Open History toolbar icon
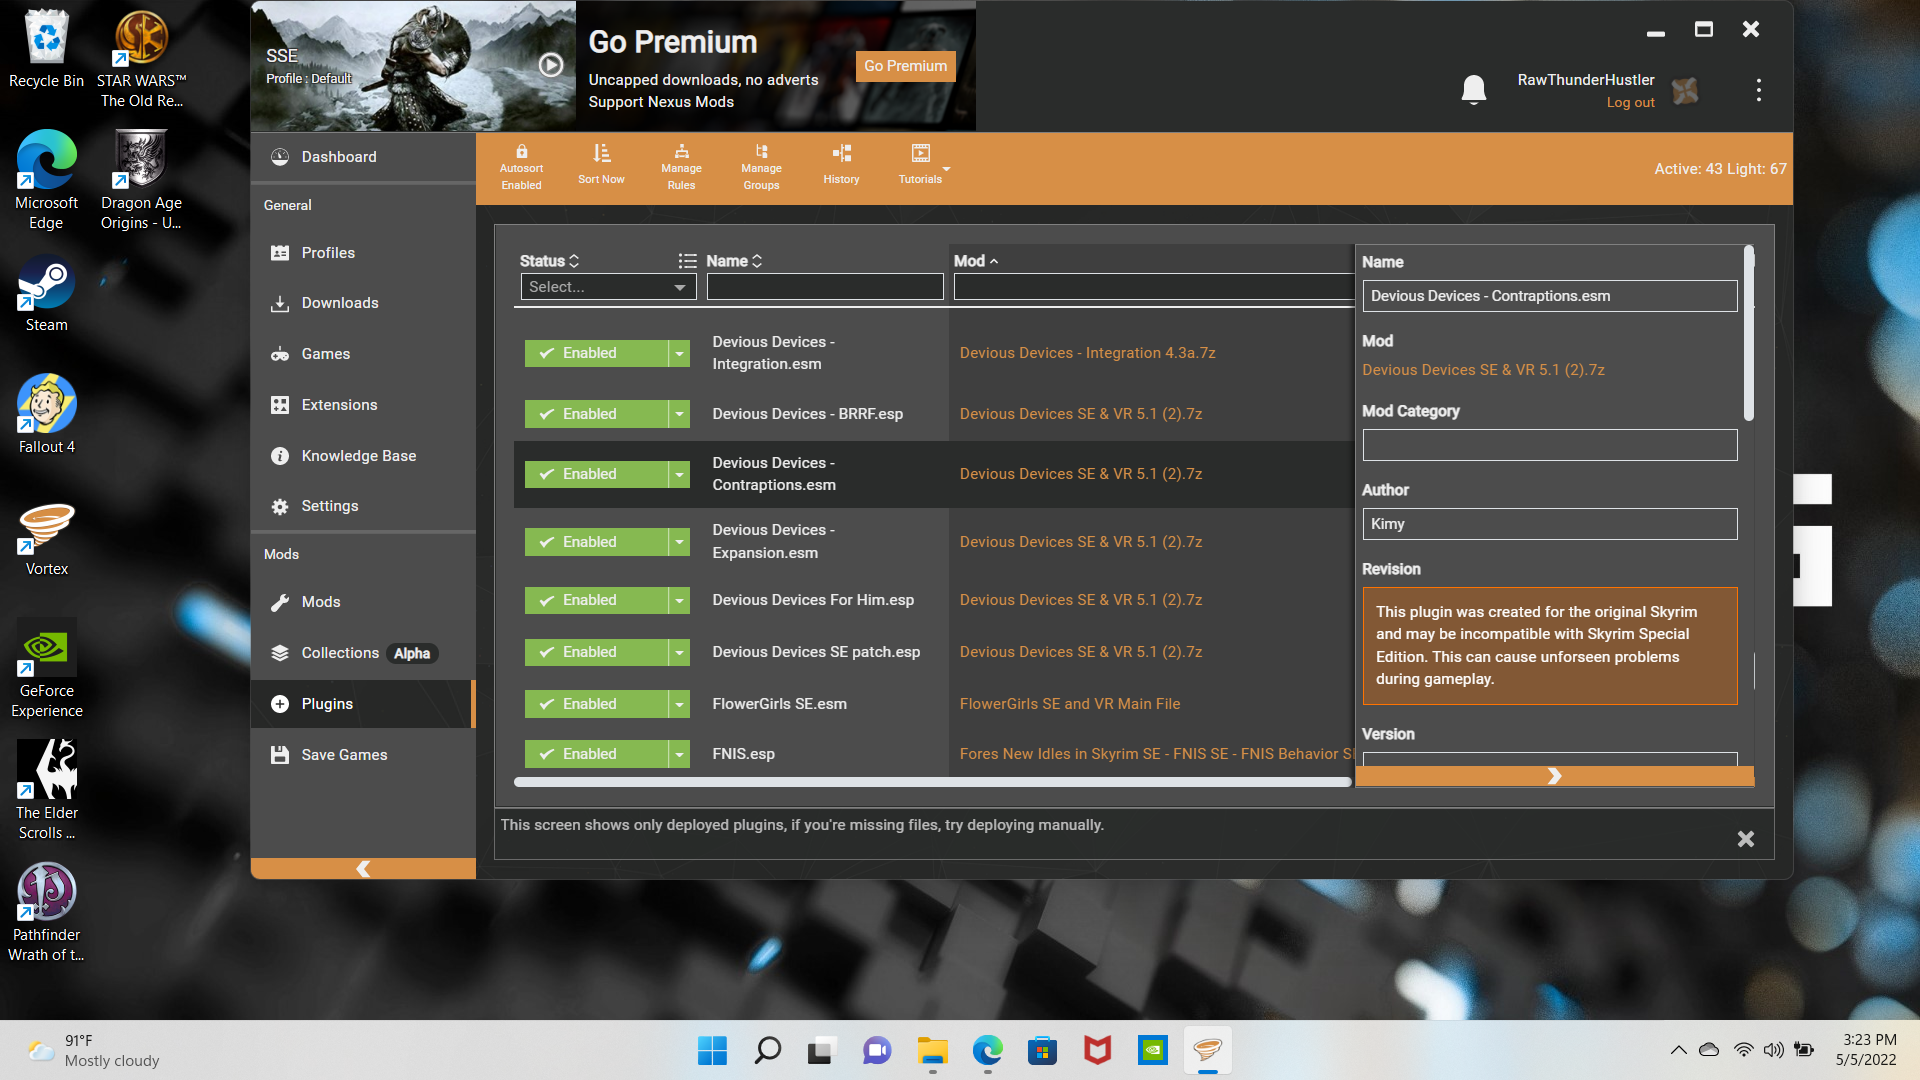 click(841, 153)
